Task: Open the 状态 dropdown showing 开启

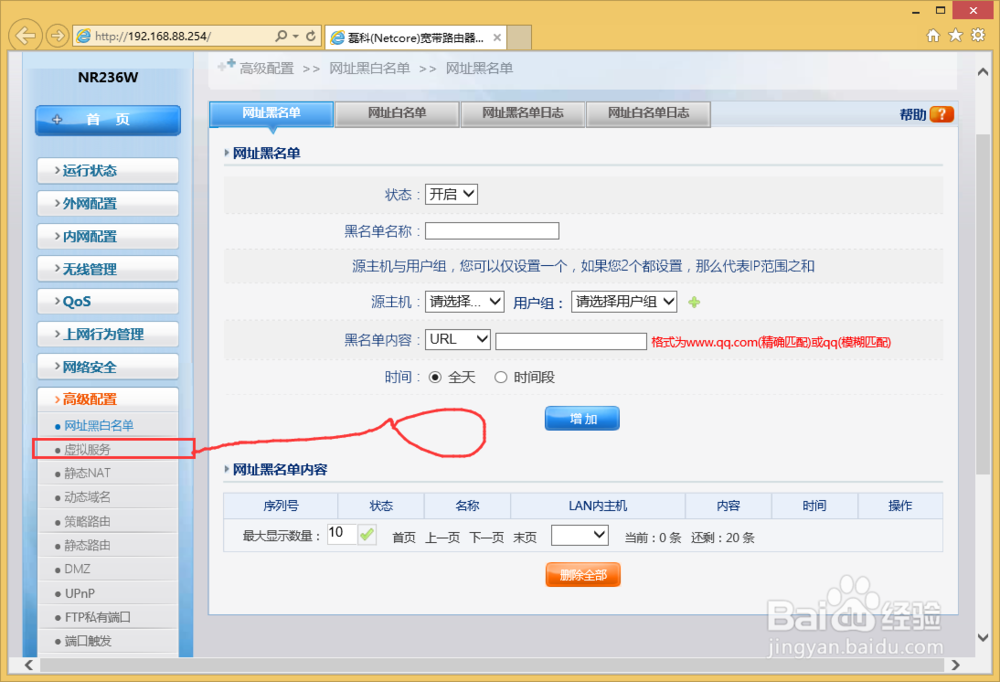Action: pos(451,194)
